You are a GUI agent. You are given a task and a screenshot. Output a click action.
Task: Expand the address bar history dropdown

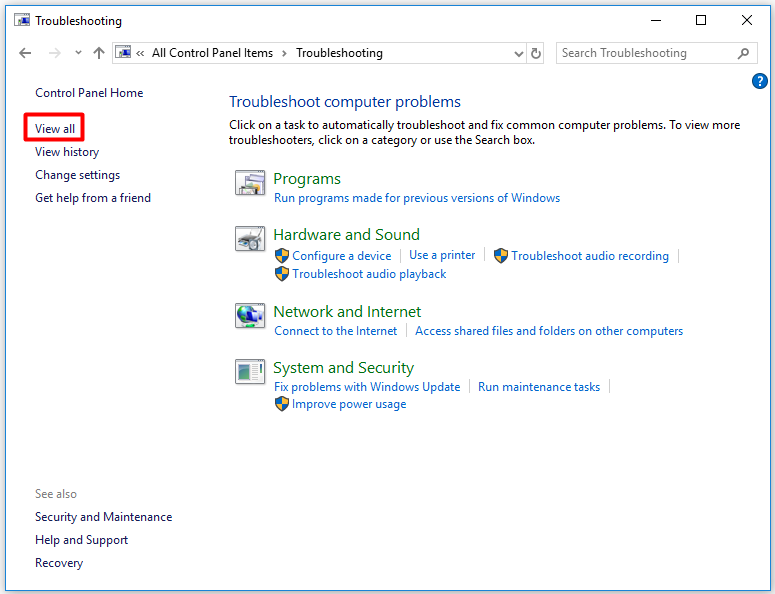[518, 53]
